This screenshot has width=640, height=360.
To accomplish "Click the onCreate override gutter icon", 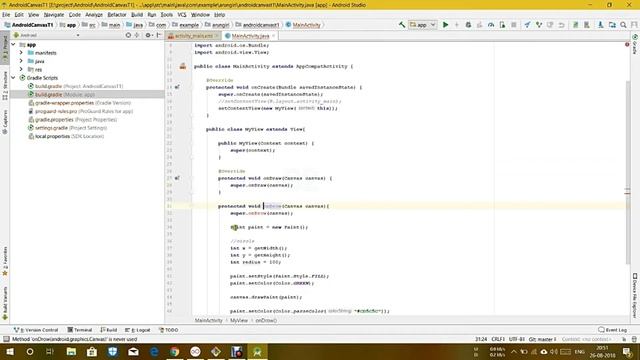I will [x=177, y=87].
